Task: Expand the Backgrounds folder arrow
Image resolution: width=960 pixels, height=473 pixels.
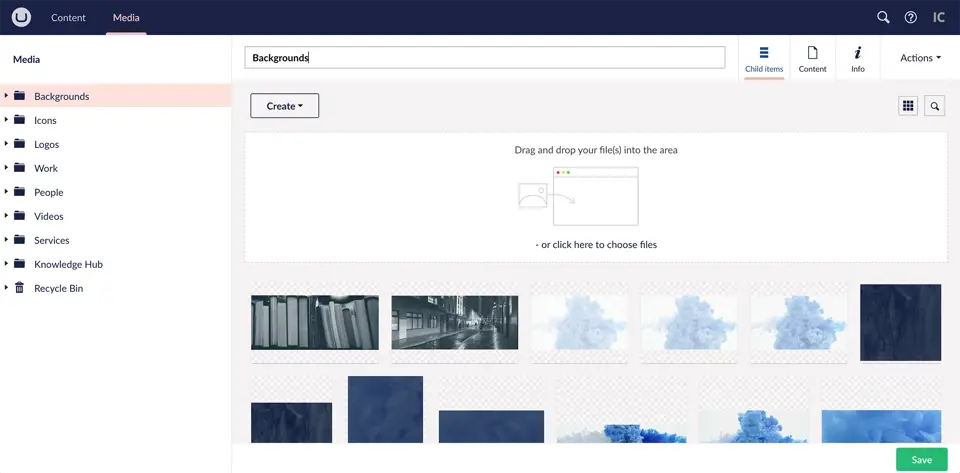Action: 6,96
